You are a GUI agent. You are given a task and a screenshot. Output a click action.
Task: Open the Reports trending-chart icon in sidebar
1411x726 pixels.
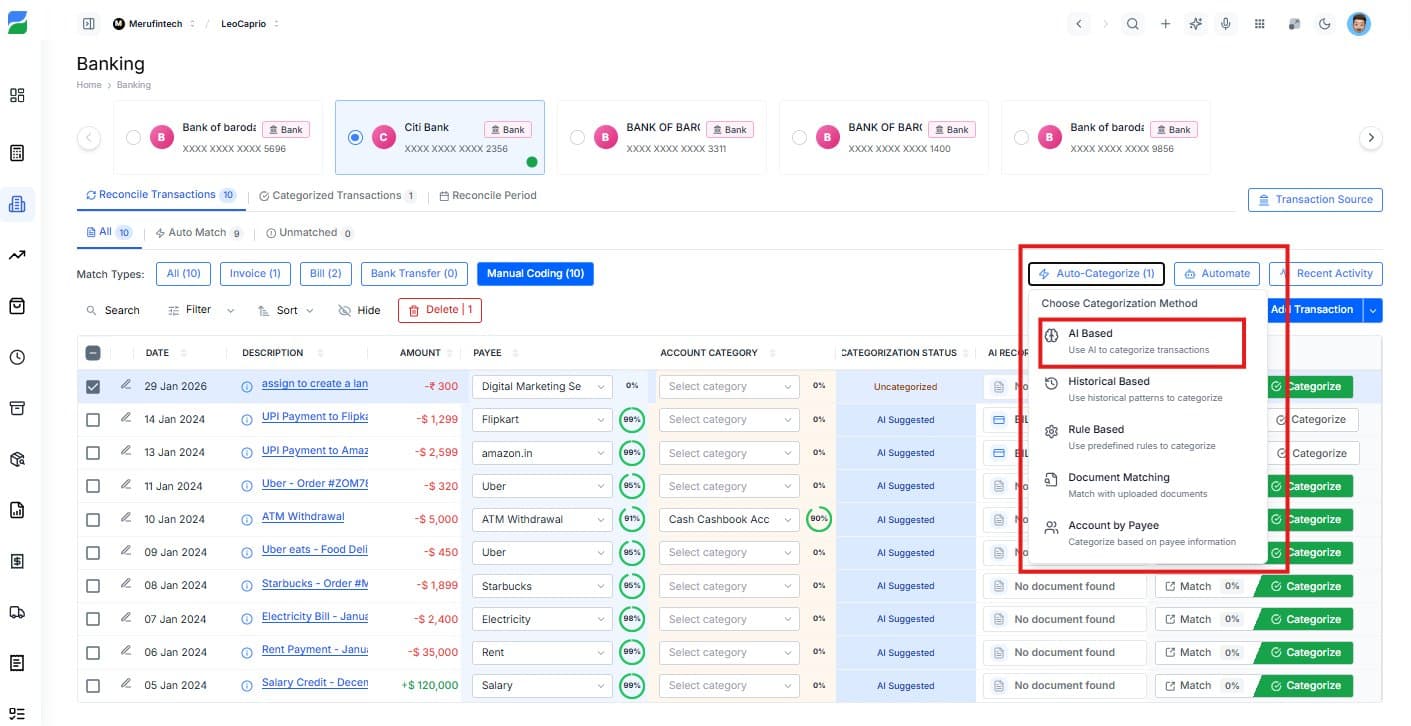pyautogui.click(x=16, y=255)
